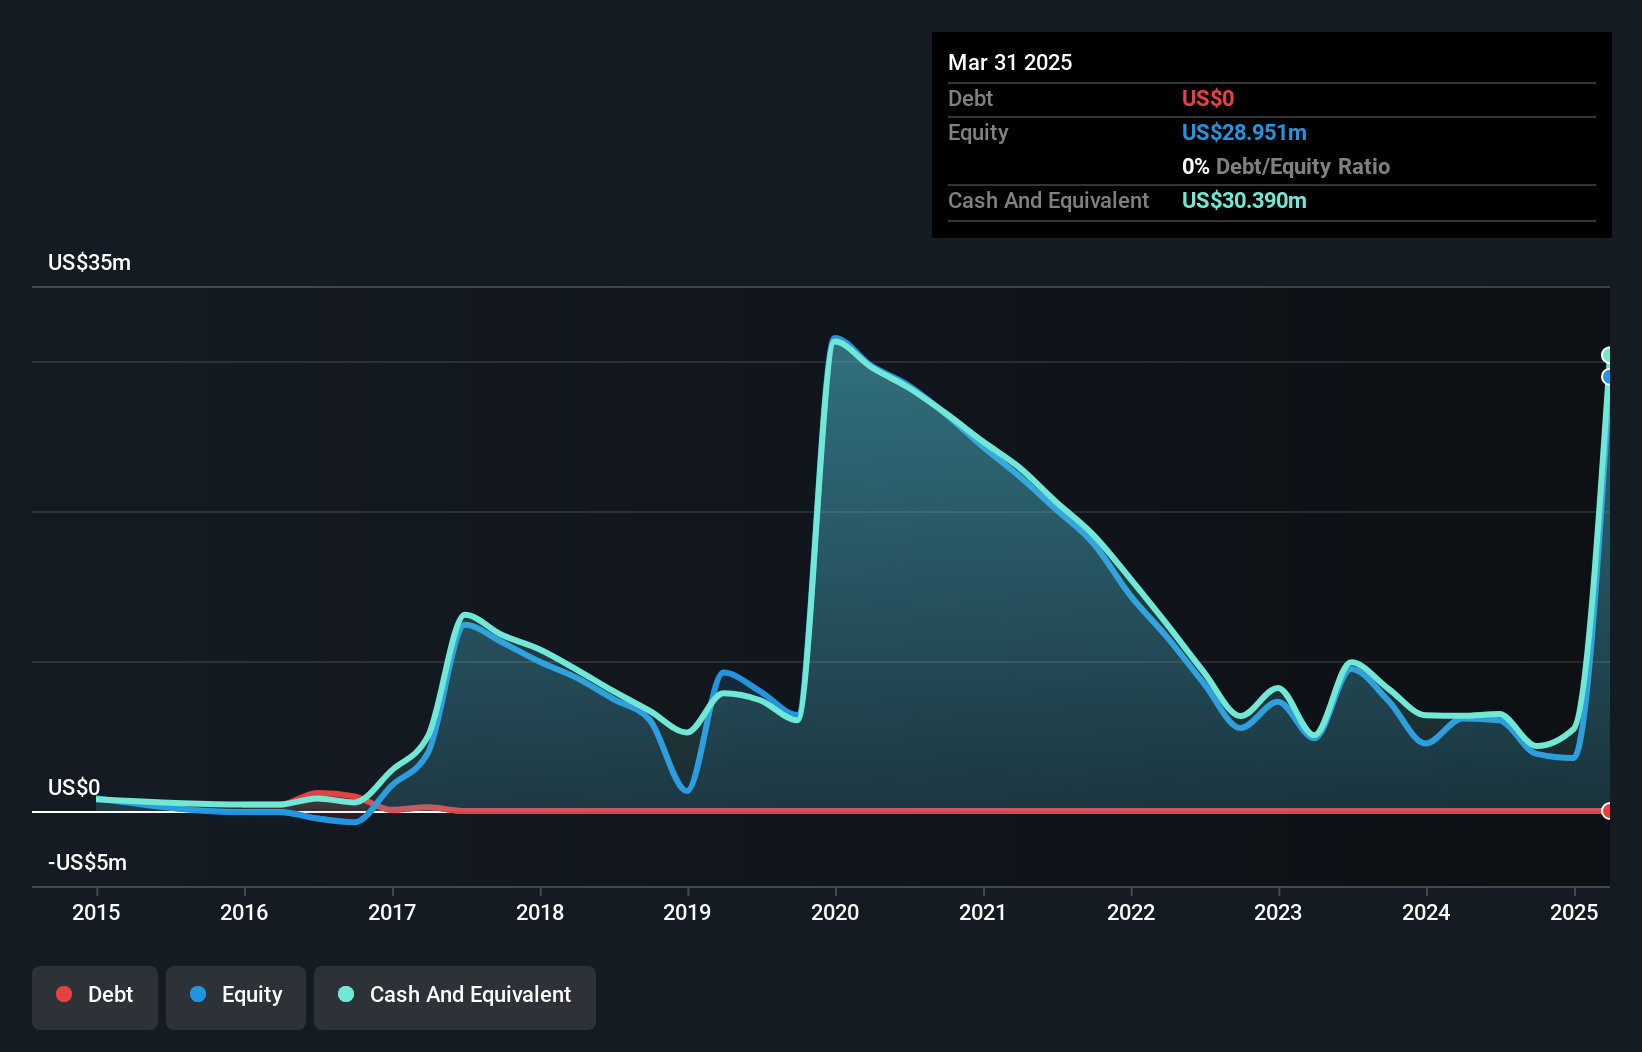Click the 2024 x-axis label
1642x1052 pixels.
click(x=1426, y=912)
